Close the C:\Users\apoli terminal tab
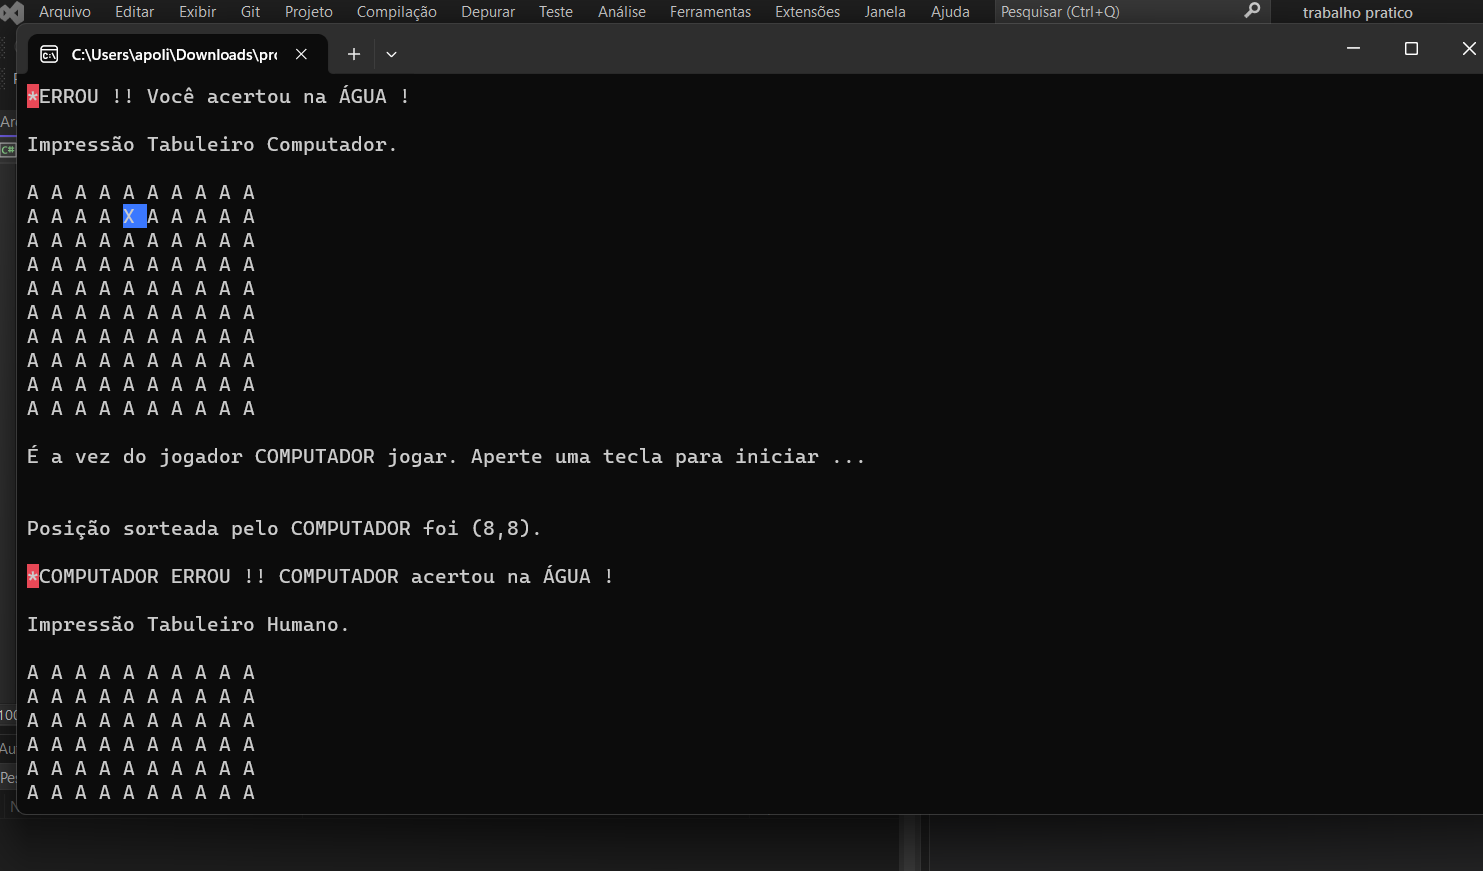The width and height of the screenshot is (1483, 871). tap(301, 54)
